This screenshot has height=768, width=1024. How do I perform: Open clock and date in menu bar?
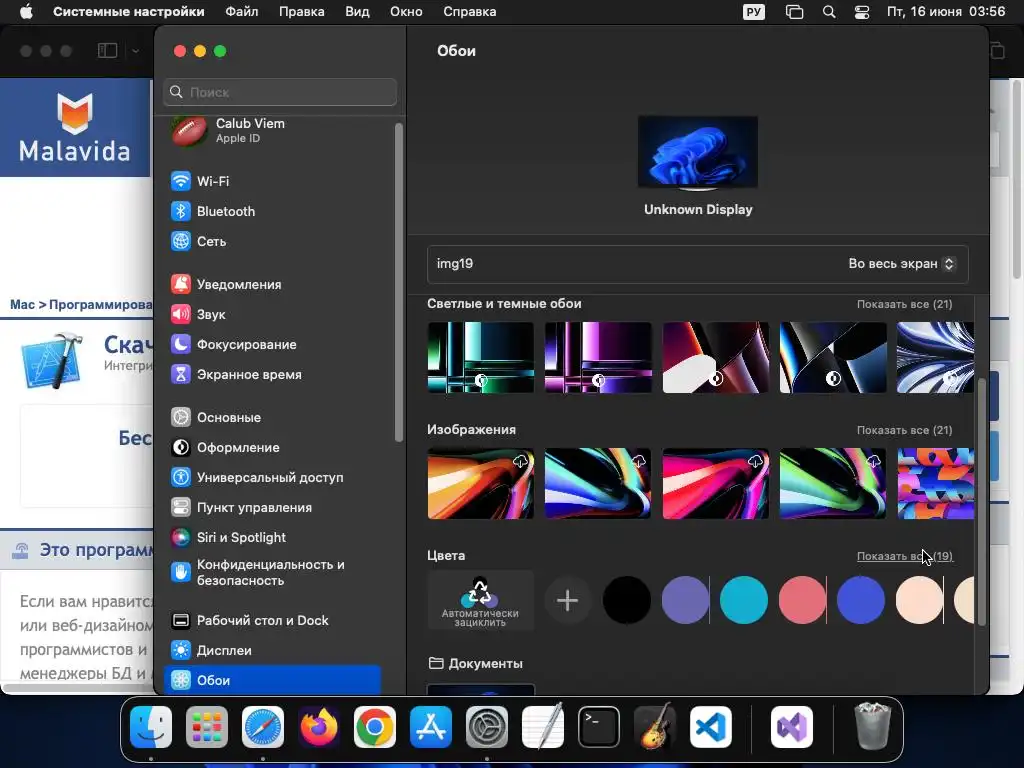(946, 12)
